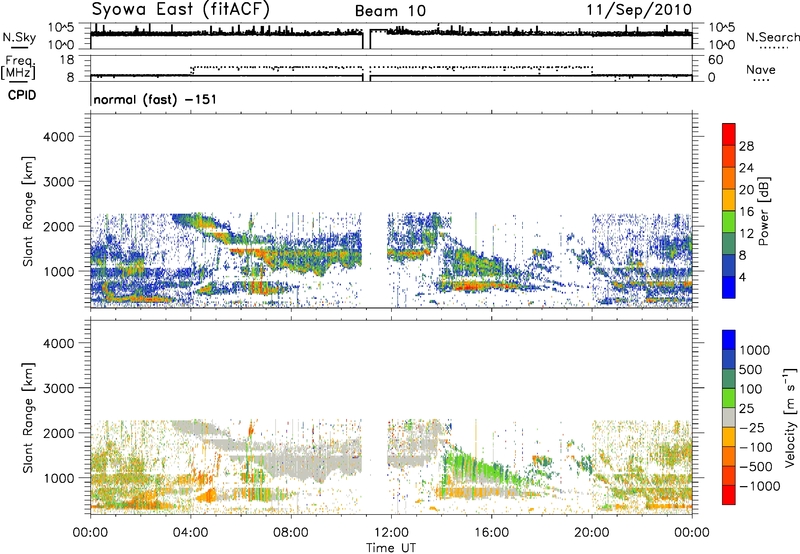Screen dimensions: 800x554
Task: Click the "16:00" time tick label
Action: point(491,533)
